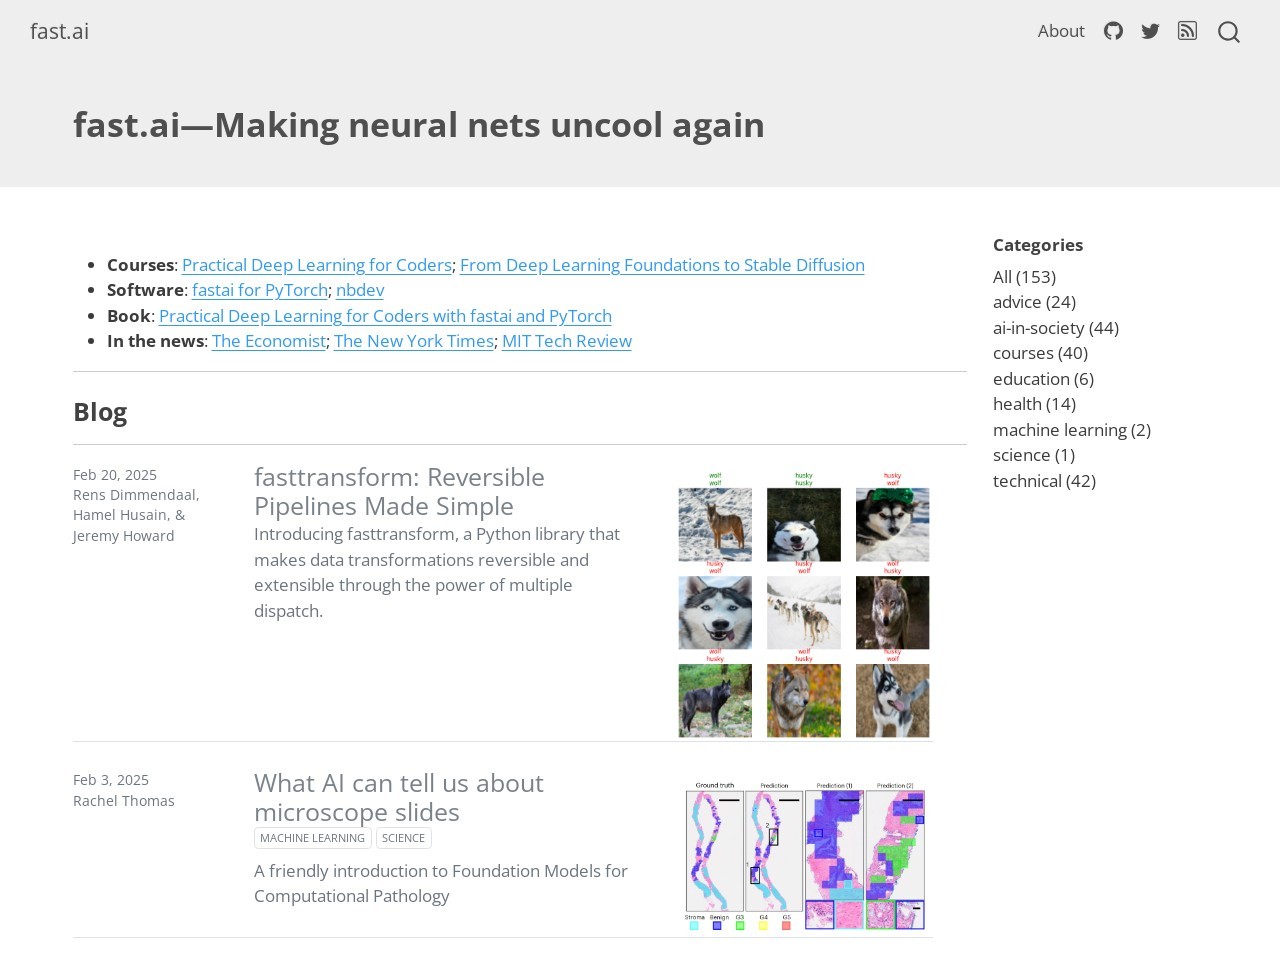
Task: Click the Twitter bird icon
Action: (1150, 31)
